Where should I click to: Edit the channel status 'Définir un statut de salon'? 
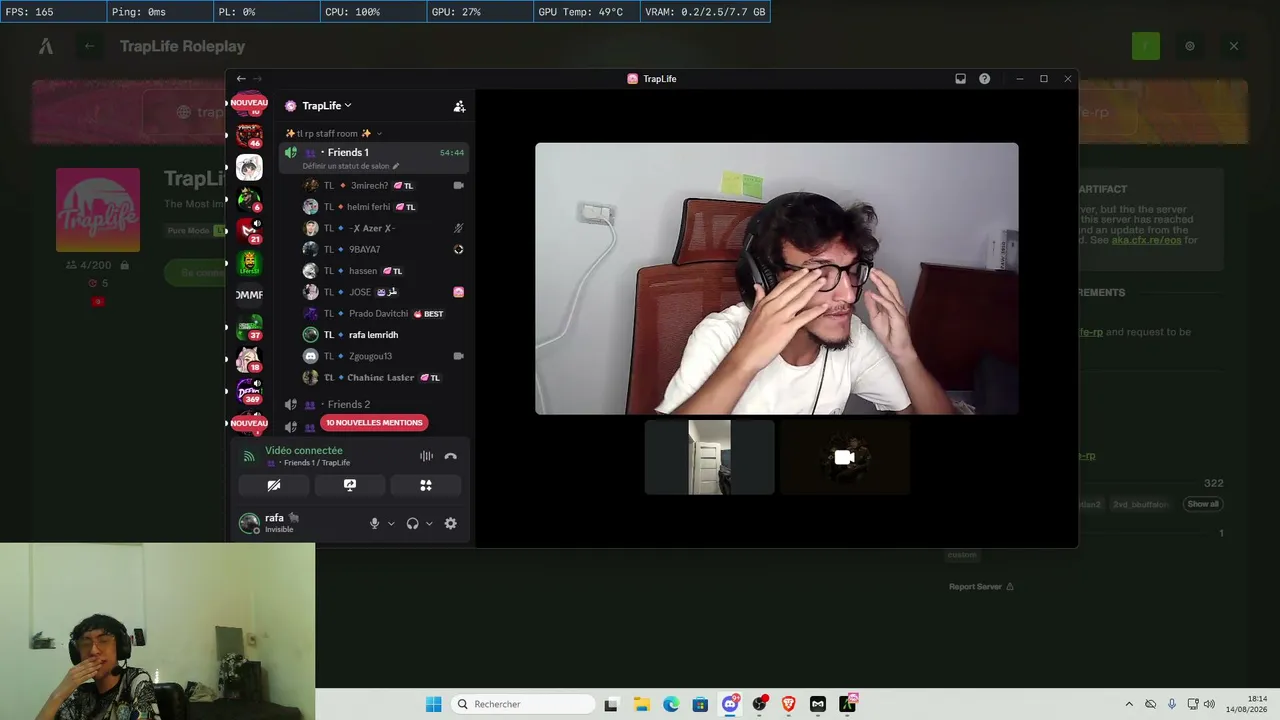351,166
